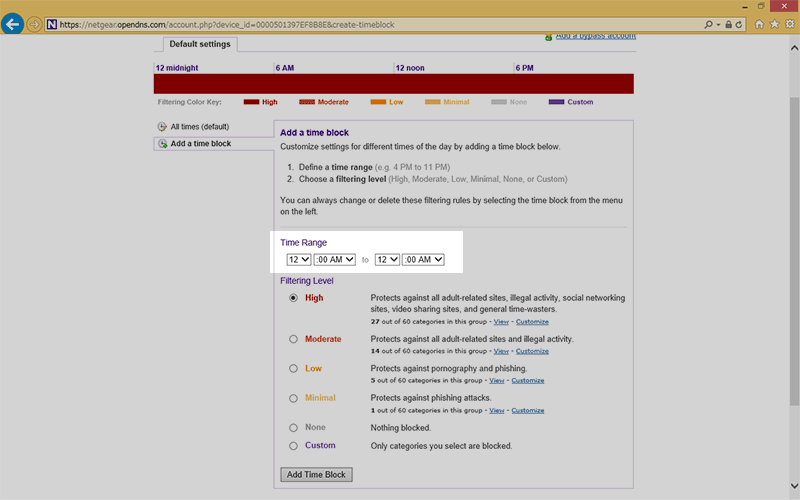Select the Moderate filtering level
The image size is (800, 500).
[x=293, y=339]
